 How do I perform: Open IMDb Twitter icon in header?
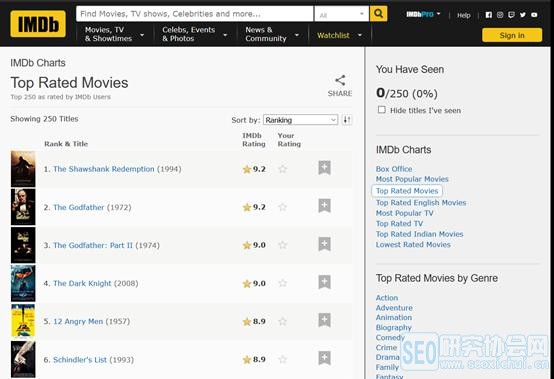click(523, 15)
